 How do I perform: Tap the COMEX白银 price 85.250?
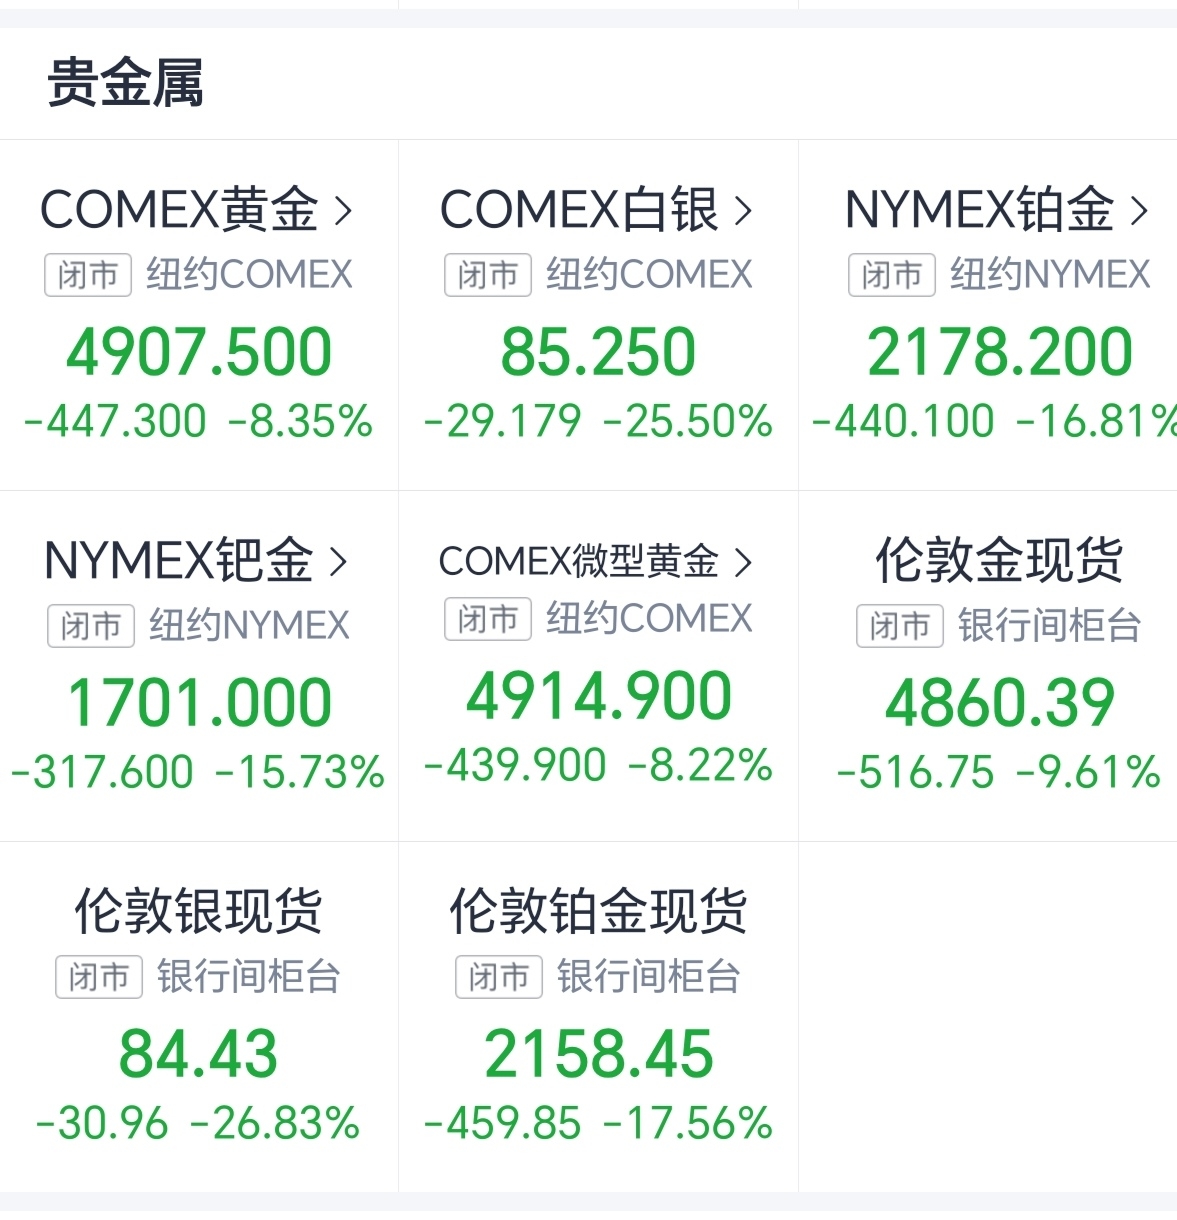tap(598, 353)
